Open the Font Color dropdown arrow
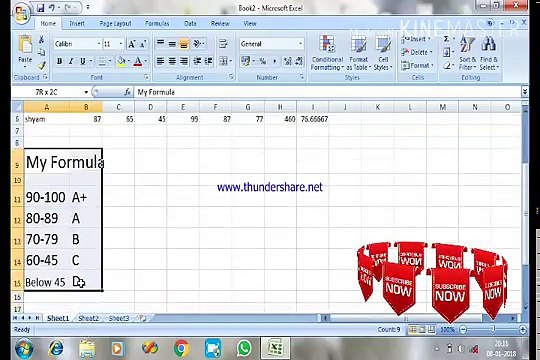Image resolution: width=540 pixels, height=360 pixels. click(146, 61)
